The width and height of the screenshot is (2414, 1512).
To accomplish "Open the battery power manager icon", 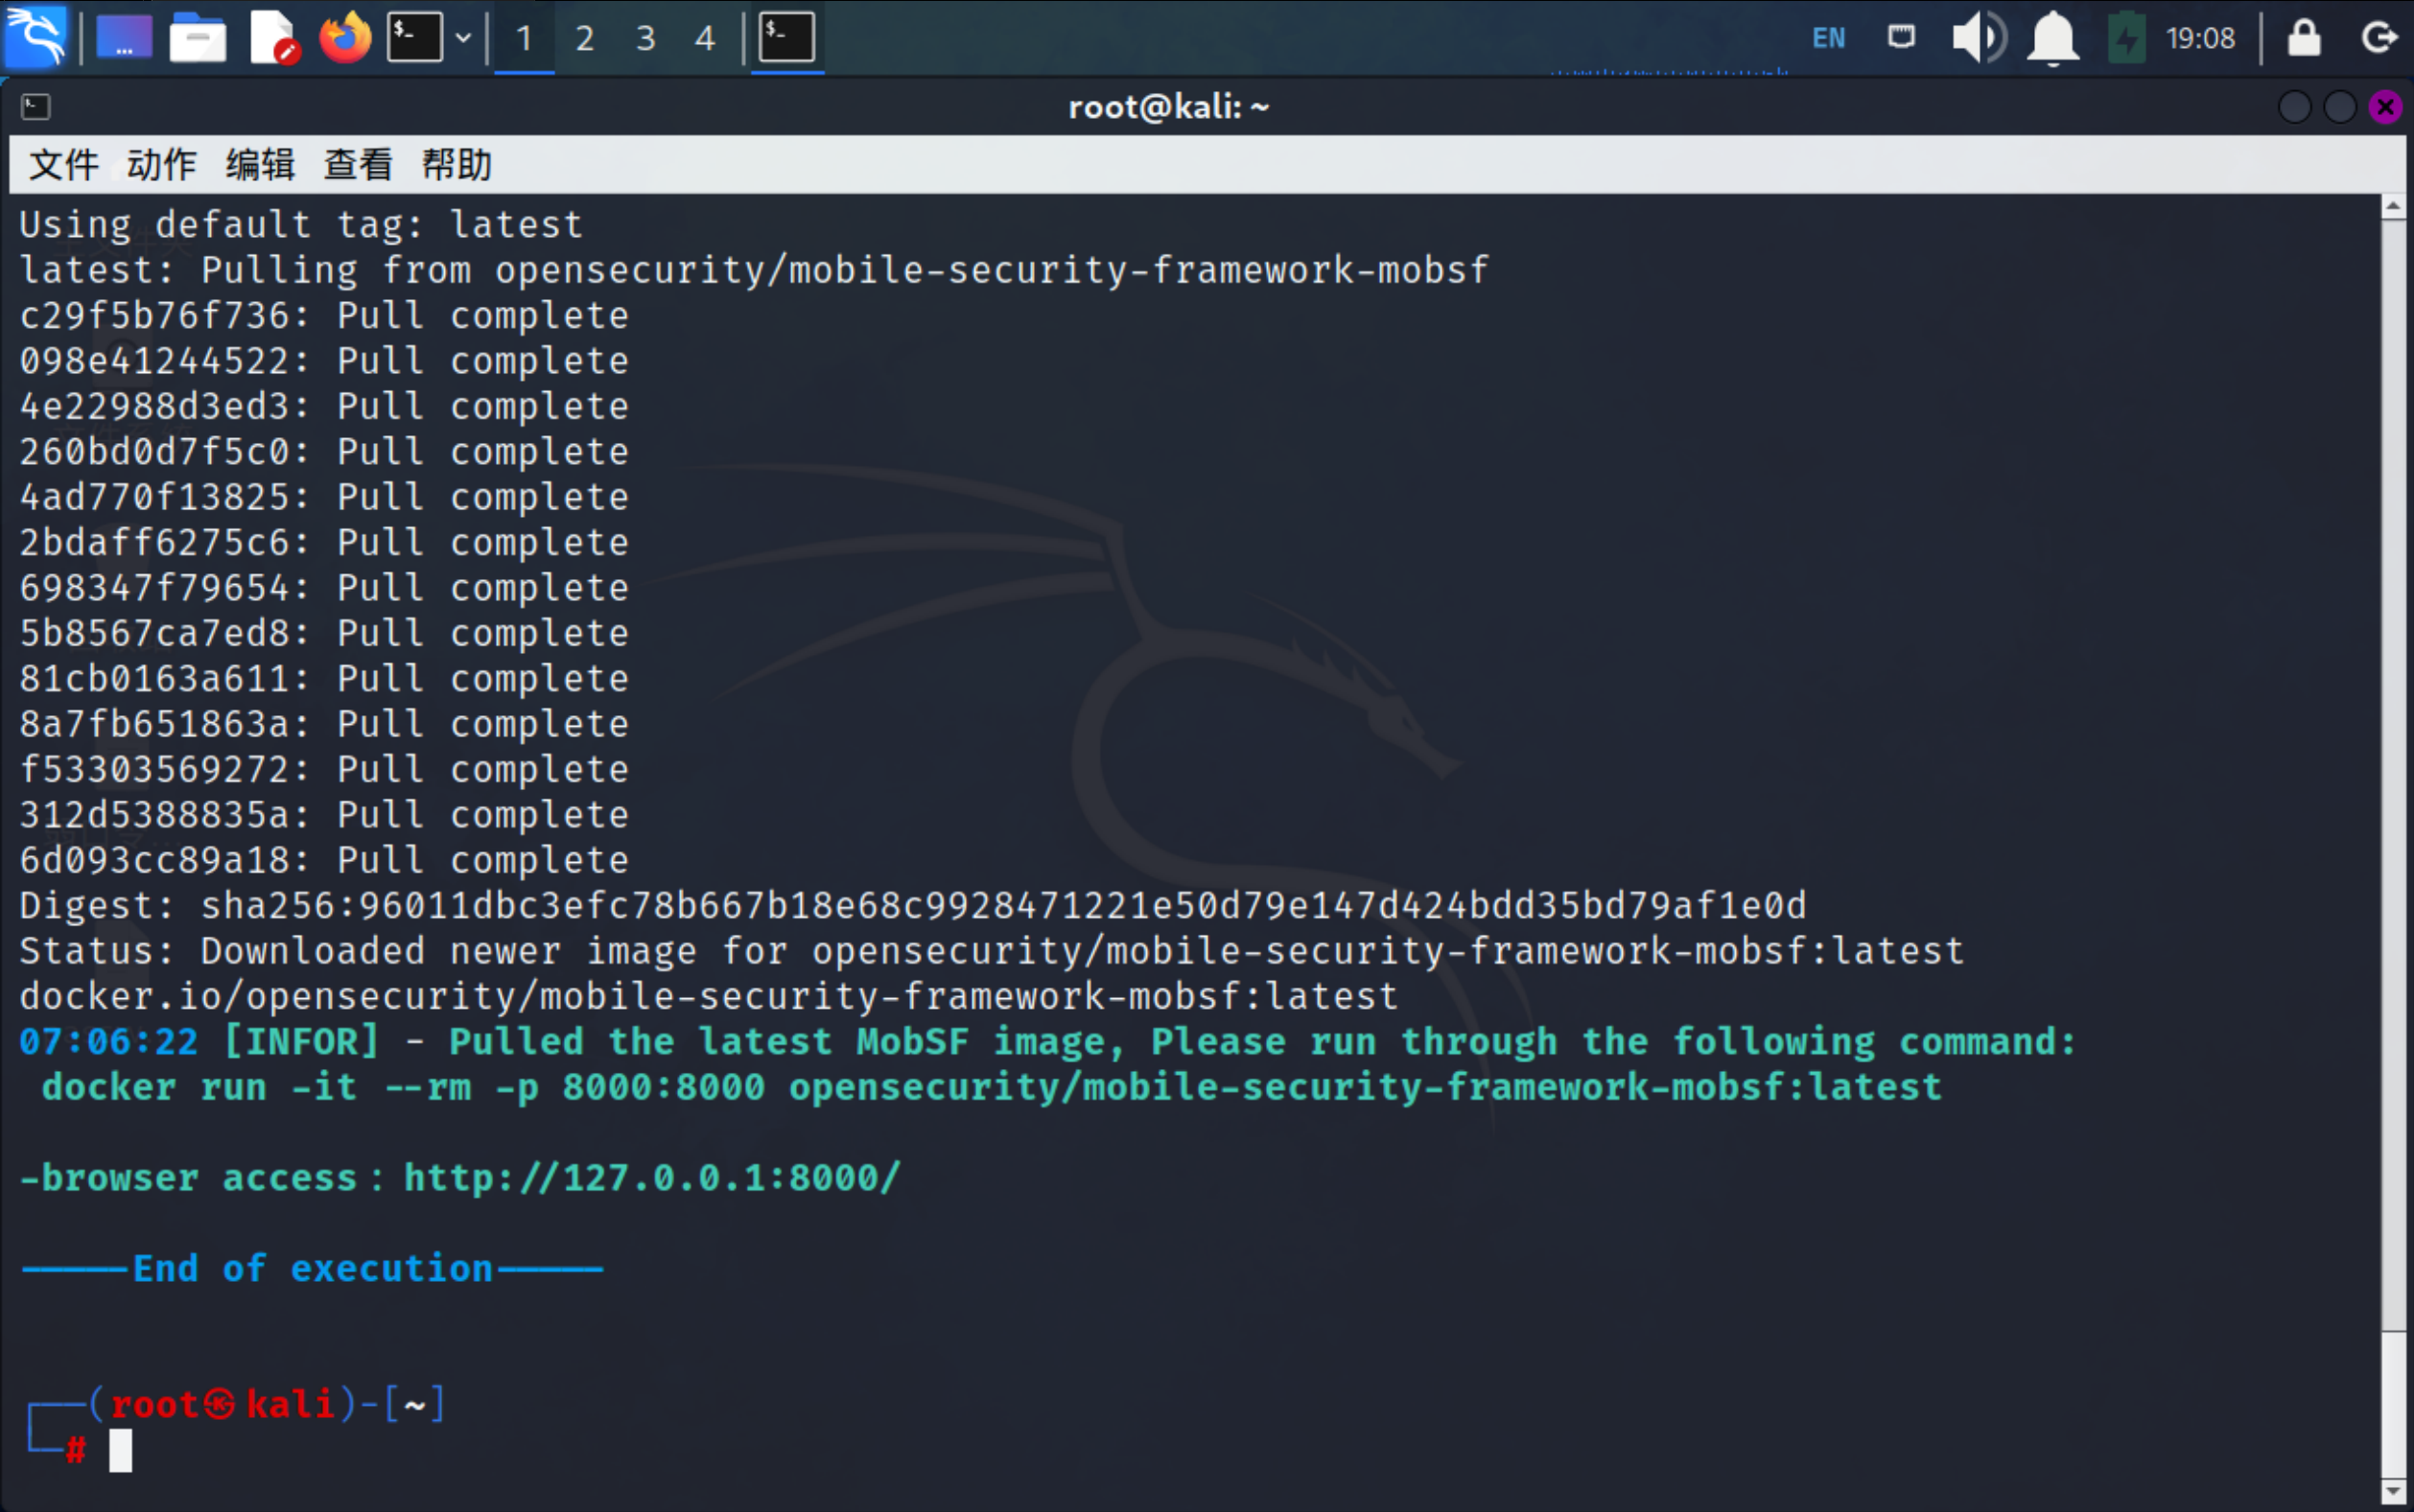I will click(2126, 38).
